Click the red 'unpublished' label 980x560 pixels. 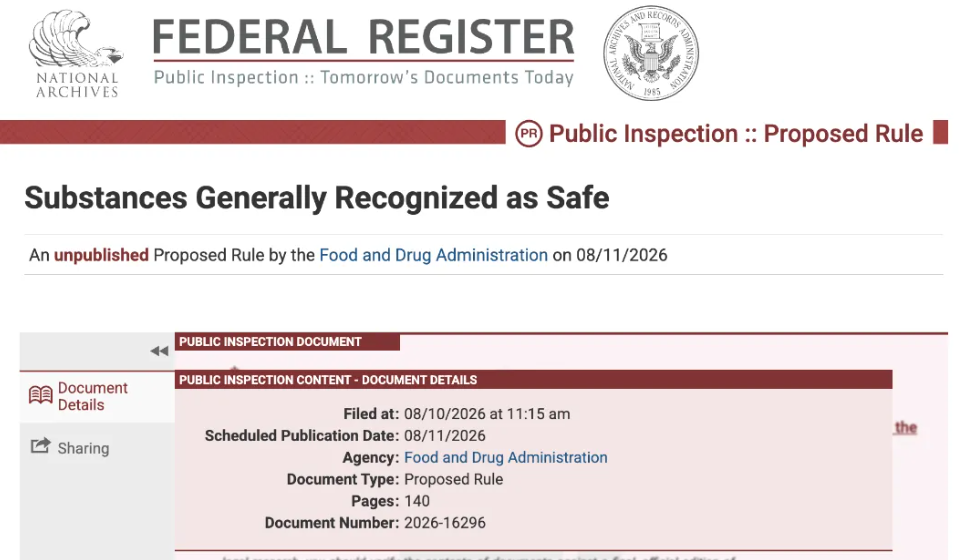(x=101, y=255)
